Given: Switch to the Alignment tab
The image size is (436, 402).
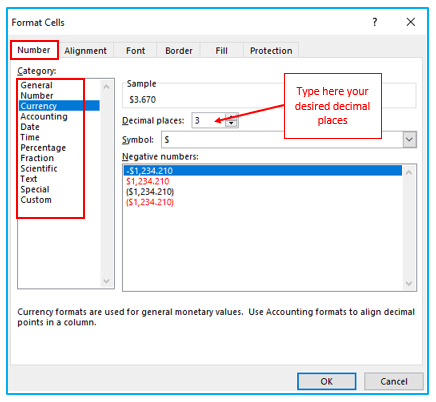Looking at the screenshot, I should 85,51.
